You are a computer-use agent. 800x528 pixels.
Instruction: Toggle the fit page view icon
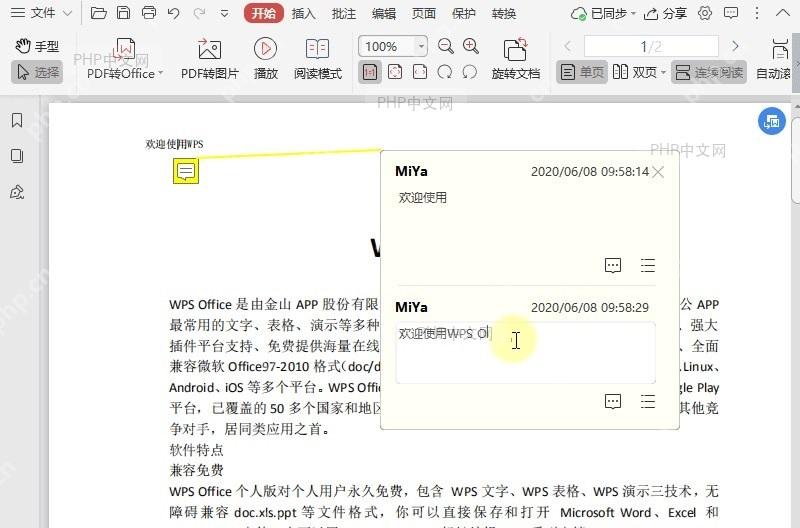[395, 72]
